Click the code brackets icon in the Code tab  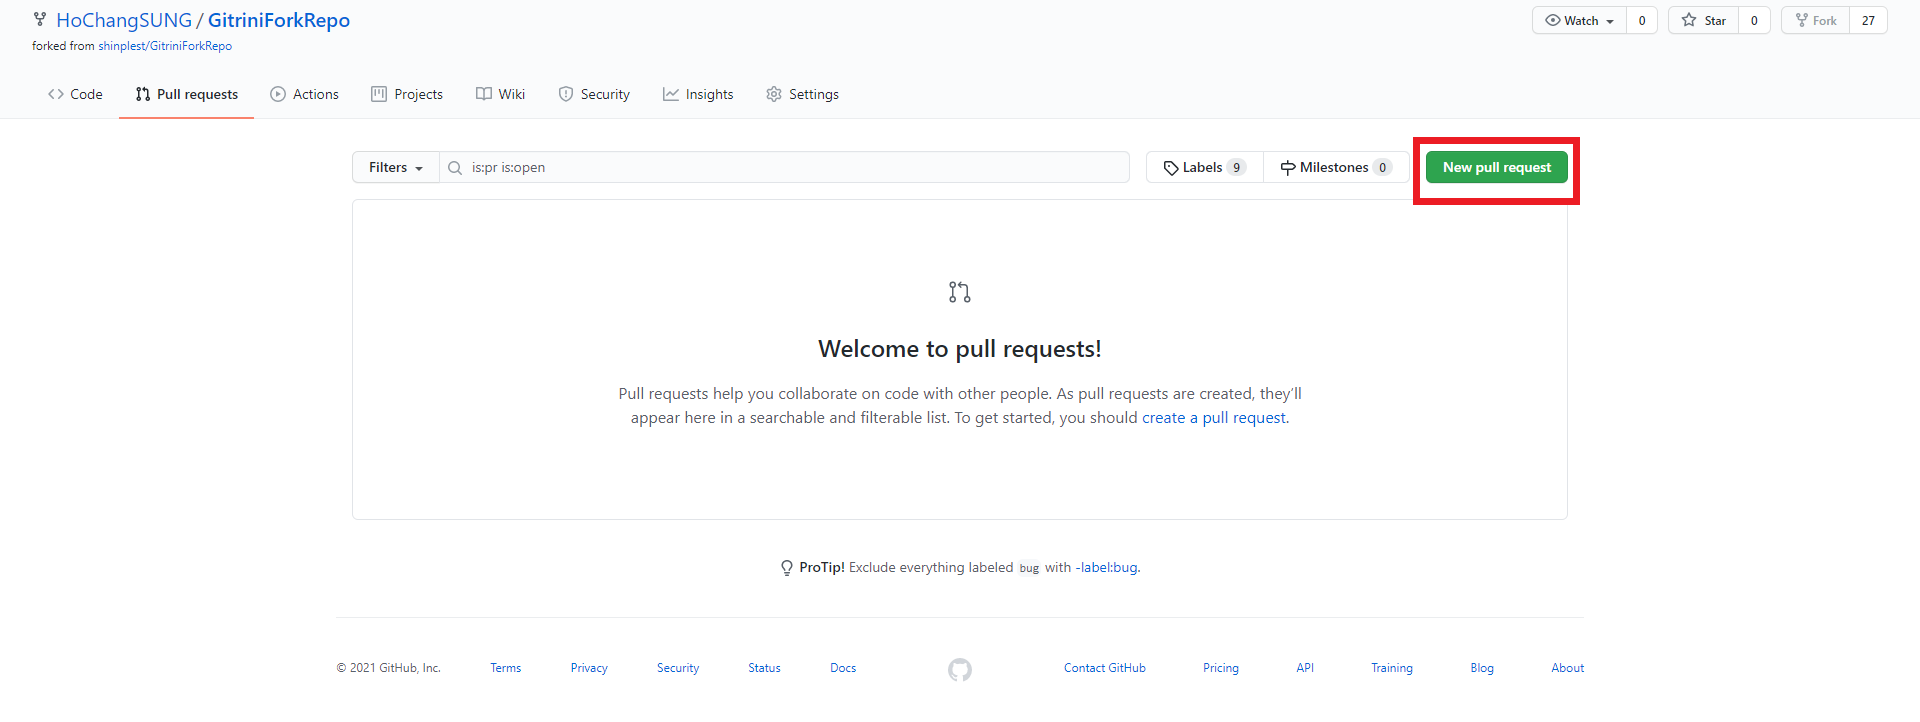pos(56,94)
